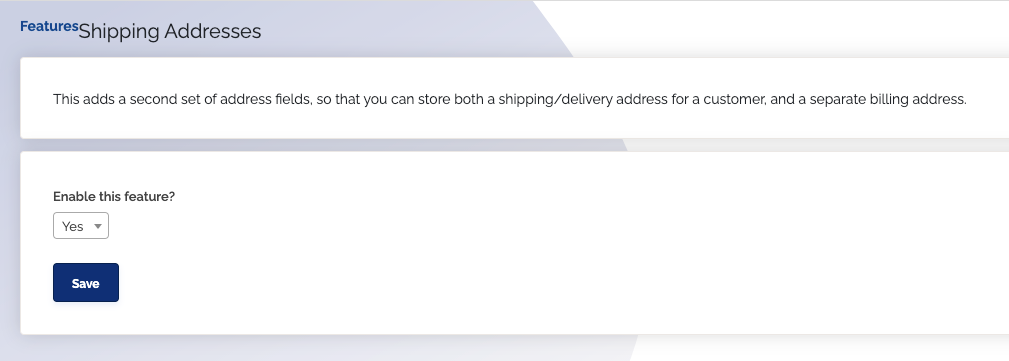Save the shipping address feature setting
This screenshot has height=361, width=1009.
tap(86, 282)
